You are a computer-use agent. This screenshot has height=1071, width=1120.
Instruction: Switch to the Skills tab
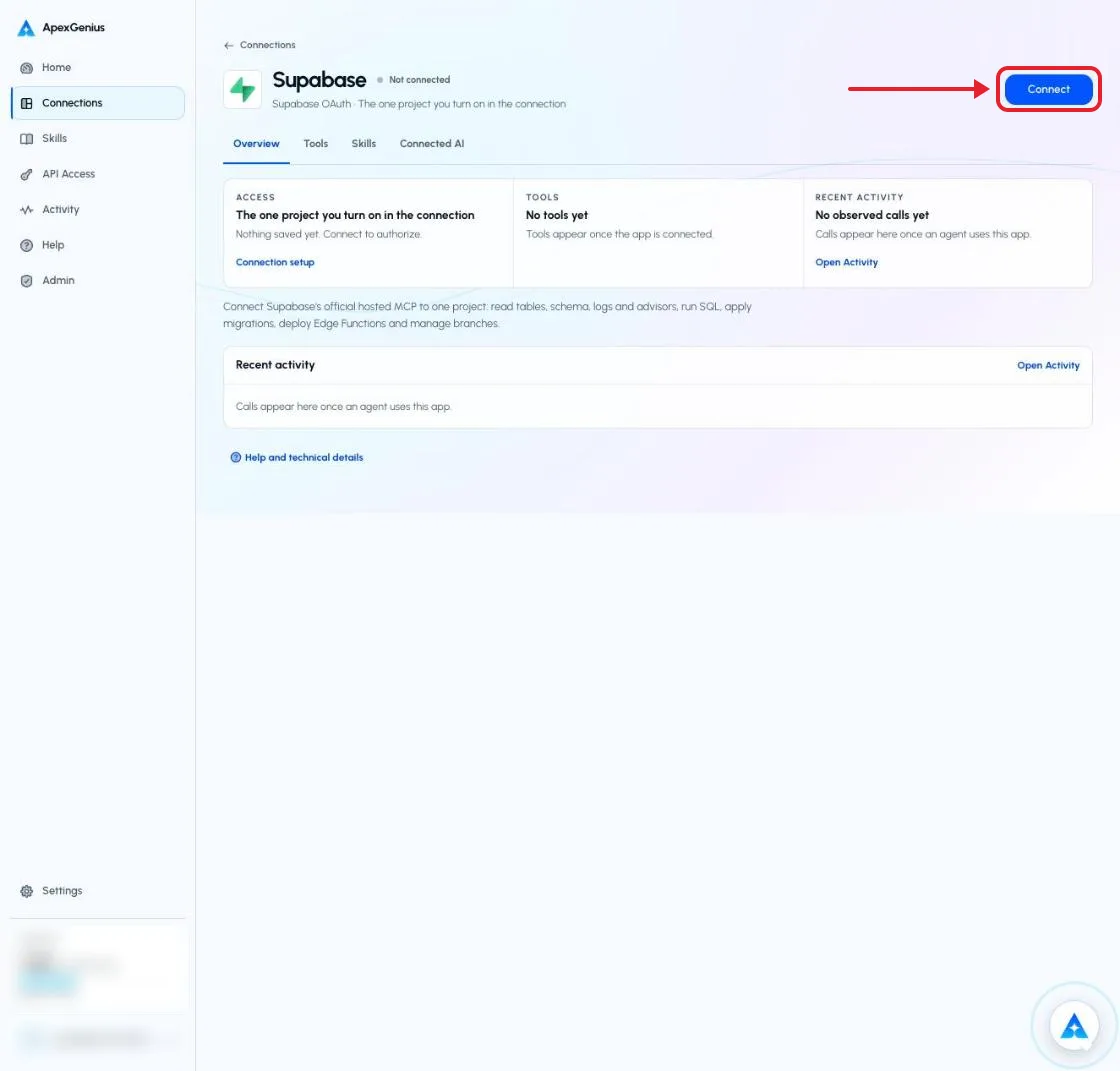click(x=364, y=144)
